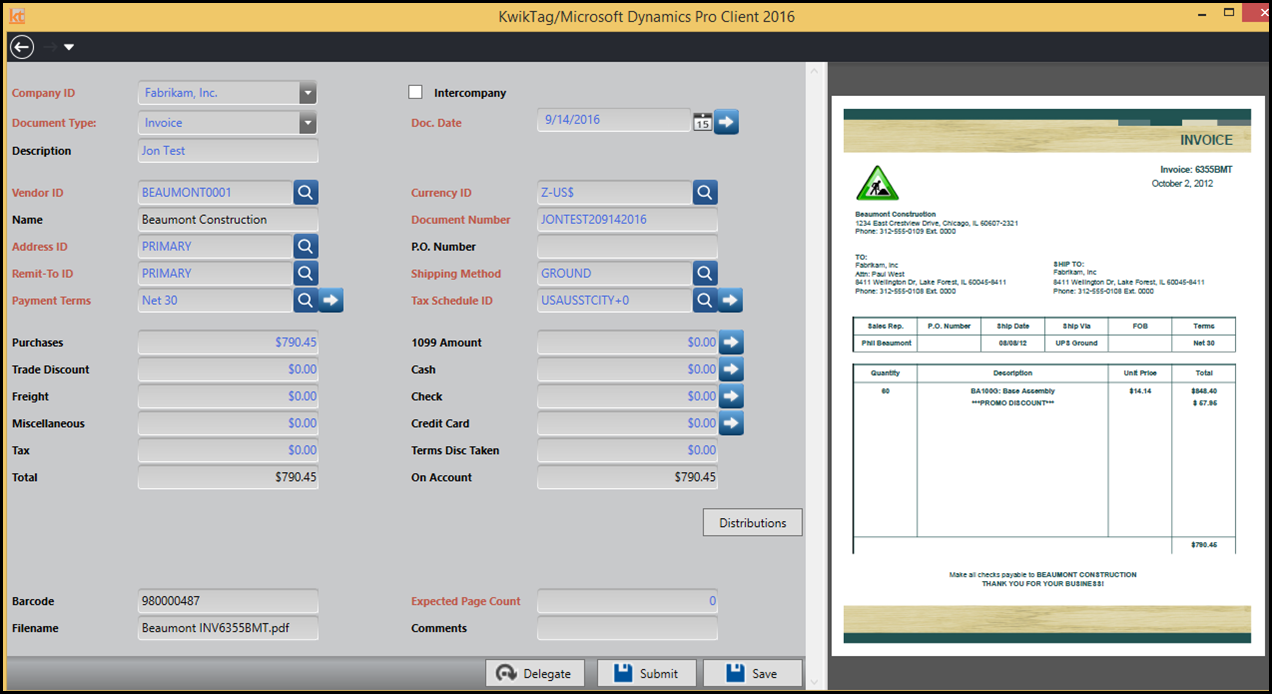This screenshot has width=1272, height=694.
Task: Submit the invoice document
Action: click(646, 673)
